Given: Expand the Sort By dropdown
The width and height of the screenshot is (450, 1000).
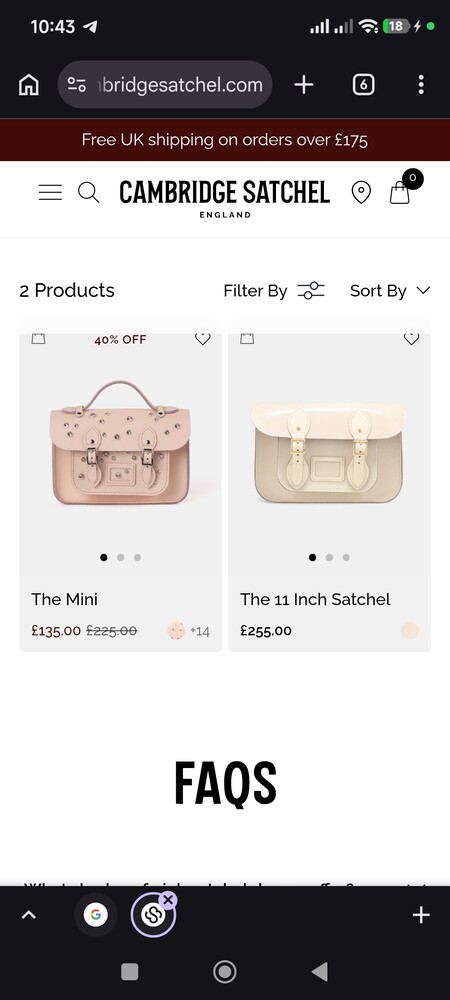Looking at the screenshot, I should coord(390,291).
